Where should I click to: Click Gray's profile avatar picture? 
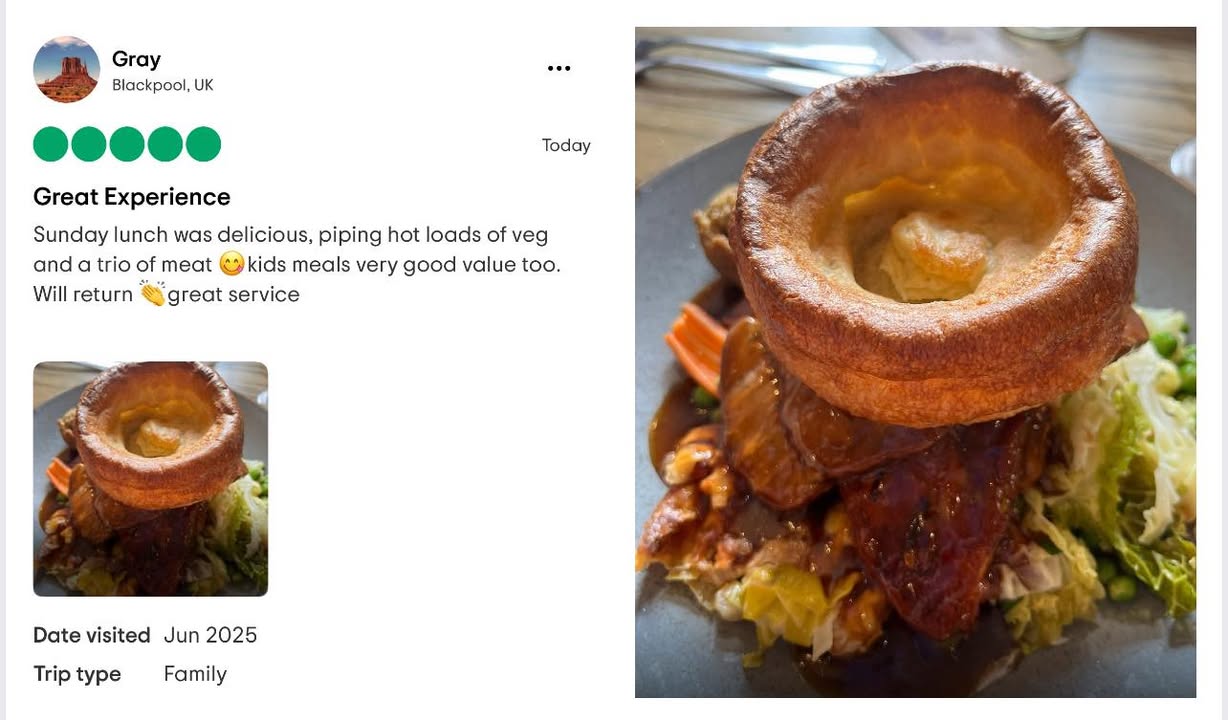[x=66, y=70]
